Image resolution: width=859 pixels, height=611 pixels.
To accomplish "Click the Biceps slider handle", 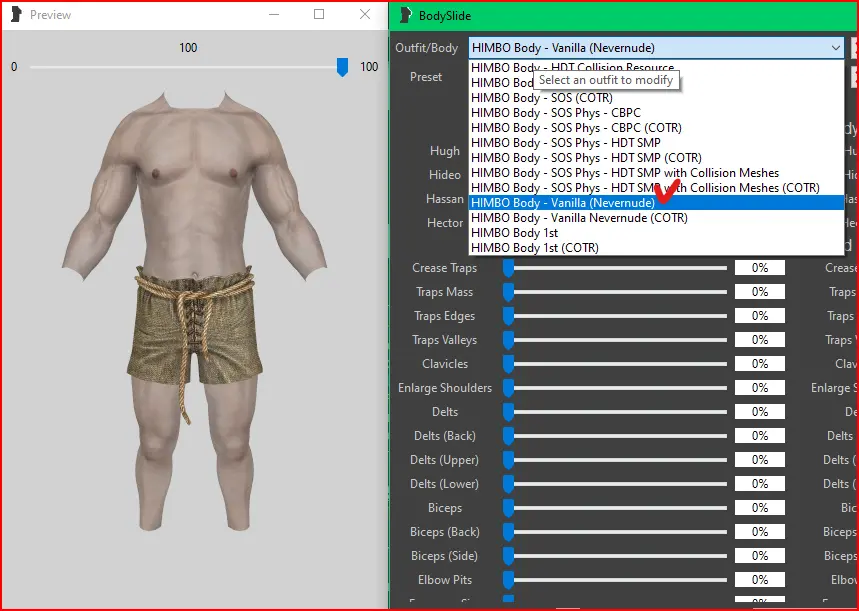I will click(508, 508).
